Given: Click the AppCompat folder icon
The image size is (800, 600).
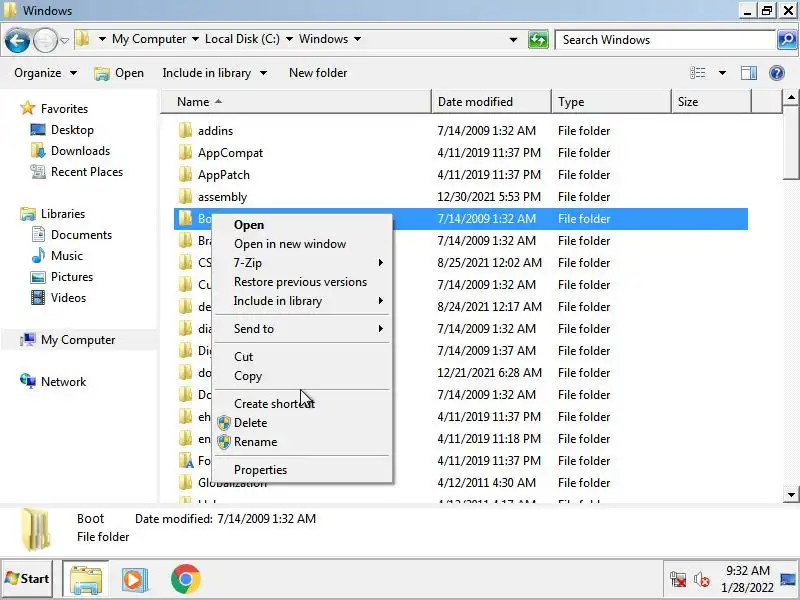Looking at the screenshot, I should point(185,153).
